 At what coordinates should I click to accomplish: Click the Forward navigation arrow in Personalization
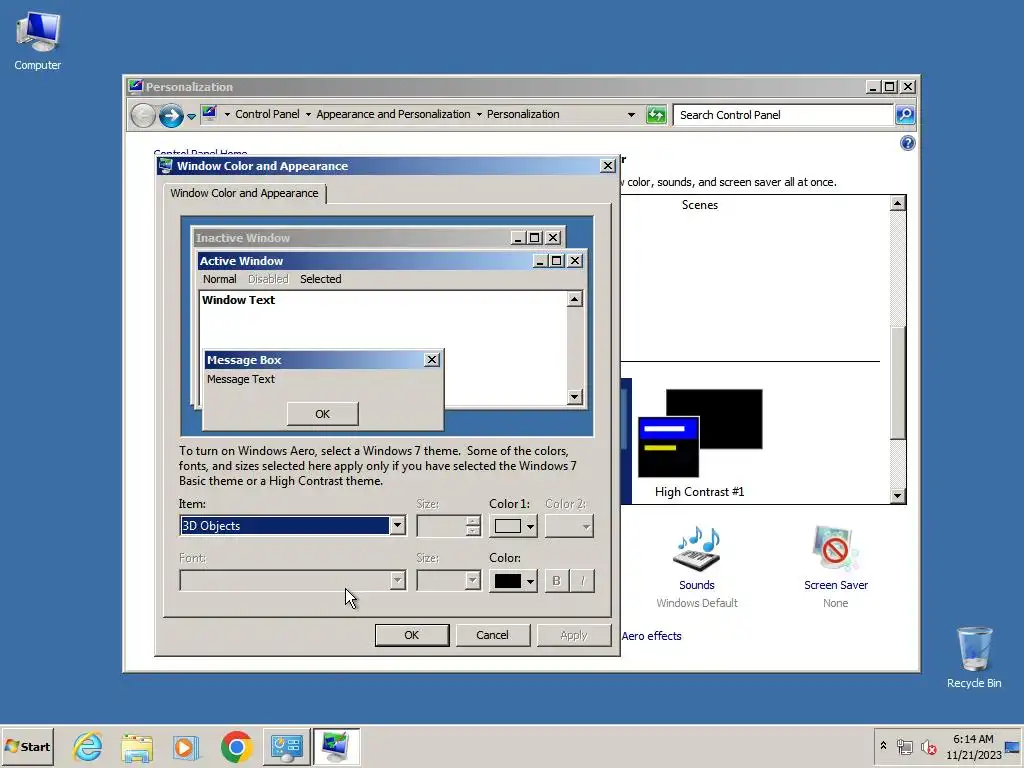tap(171, 116)
